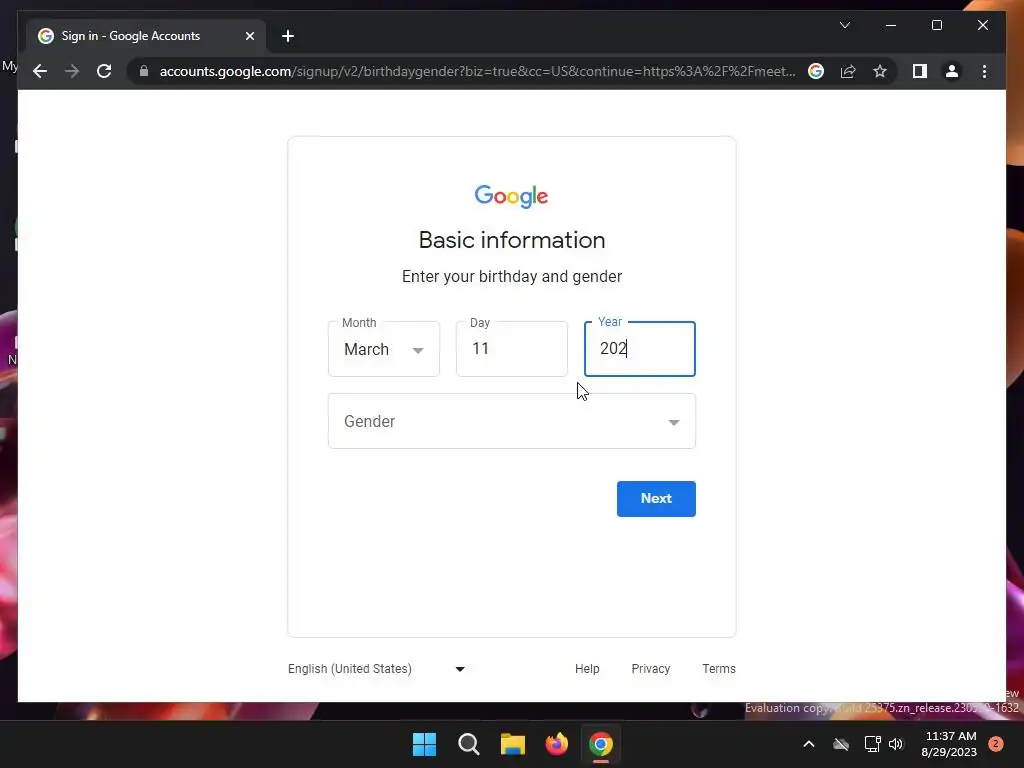The image size is (1024, 768).
Task: Share this page icon
Action: pyautogui.click(x=848, y=71)
